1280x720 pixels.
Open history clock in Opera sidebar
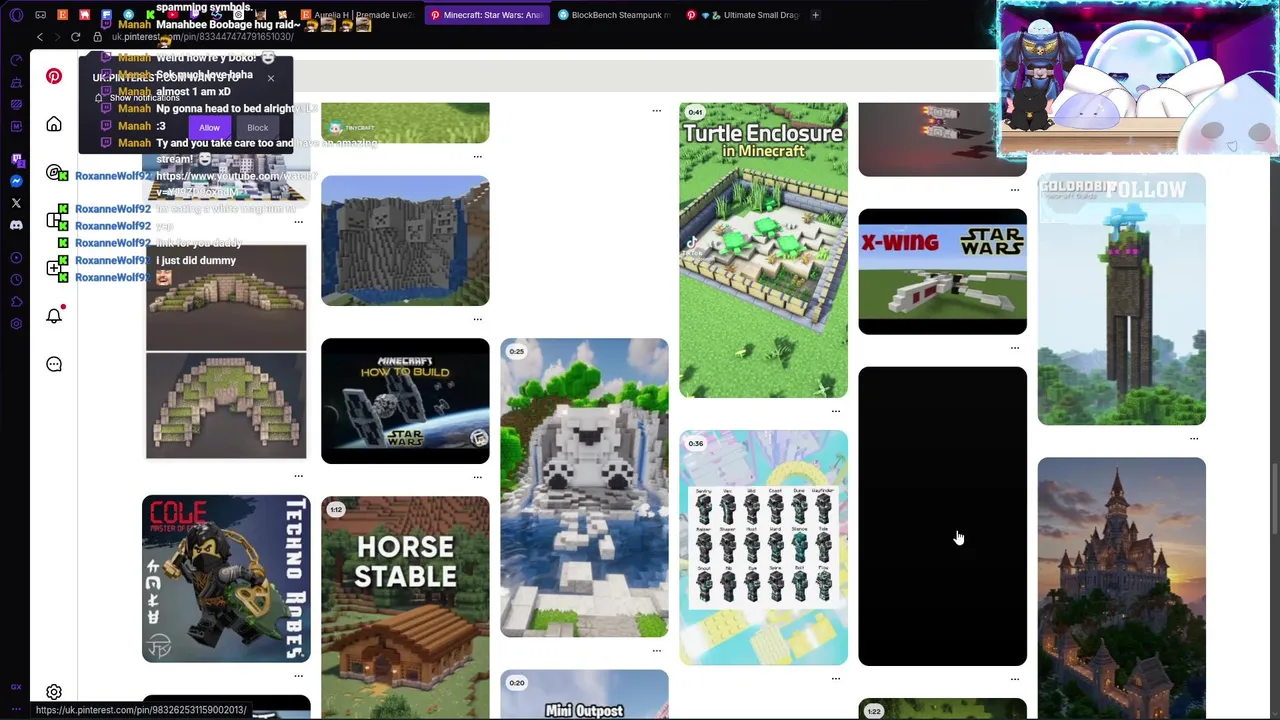[16, 280]
